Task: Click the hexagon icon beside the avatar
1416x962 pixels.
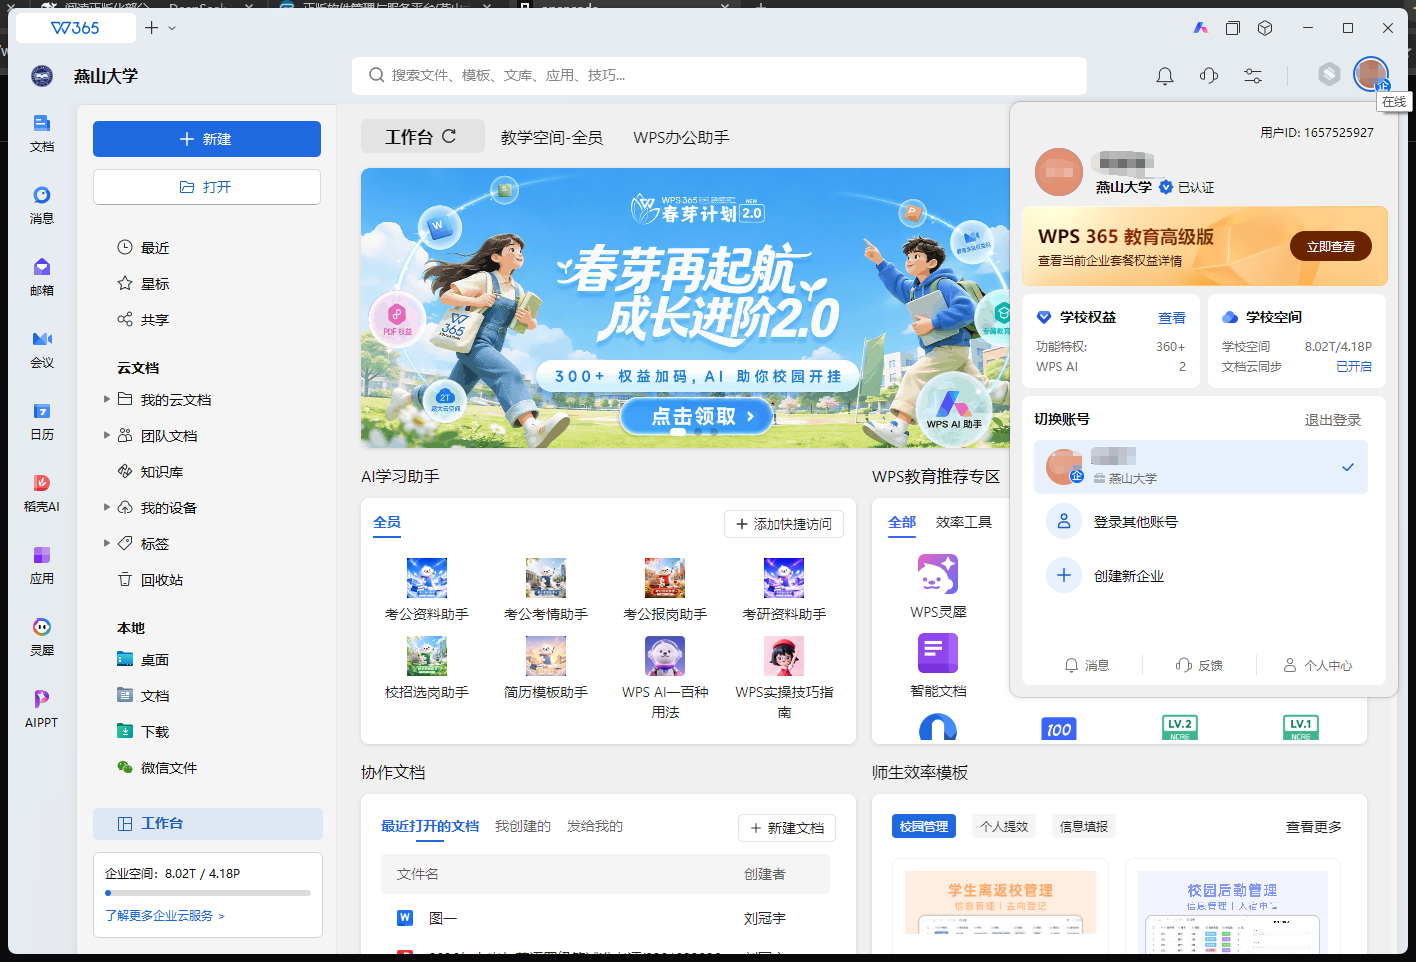Action: [1329, 74]
